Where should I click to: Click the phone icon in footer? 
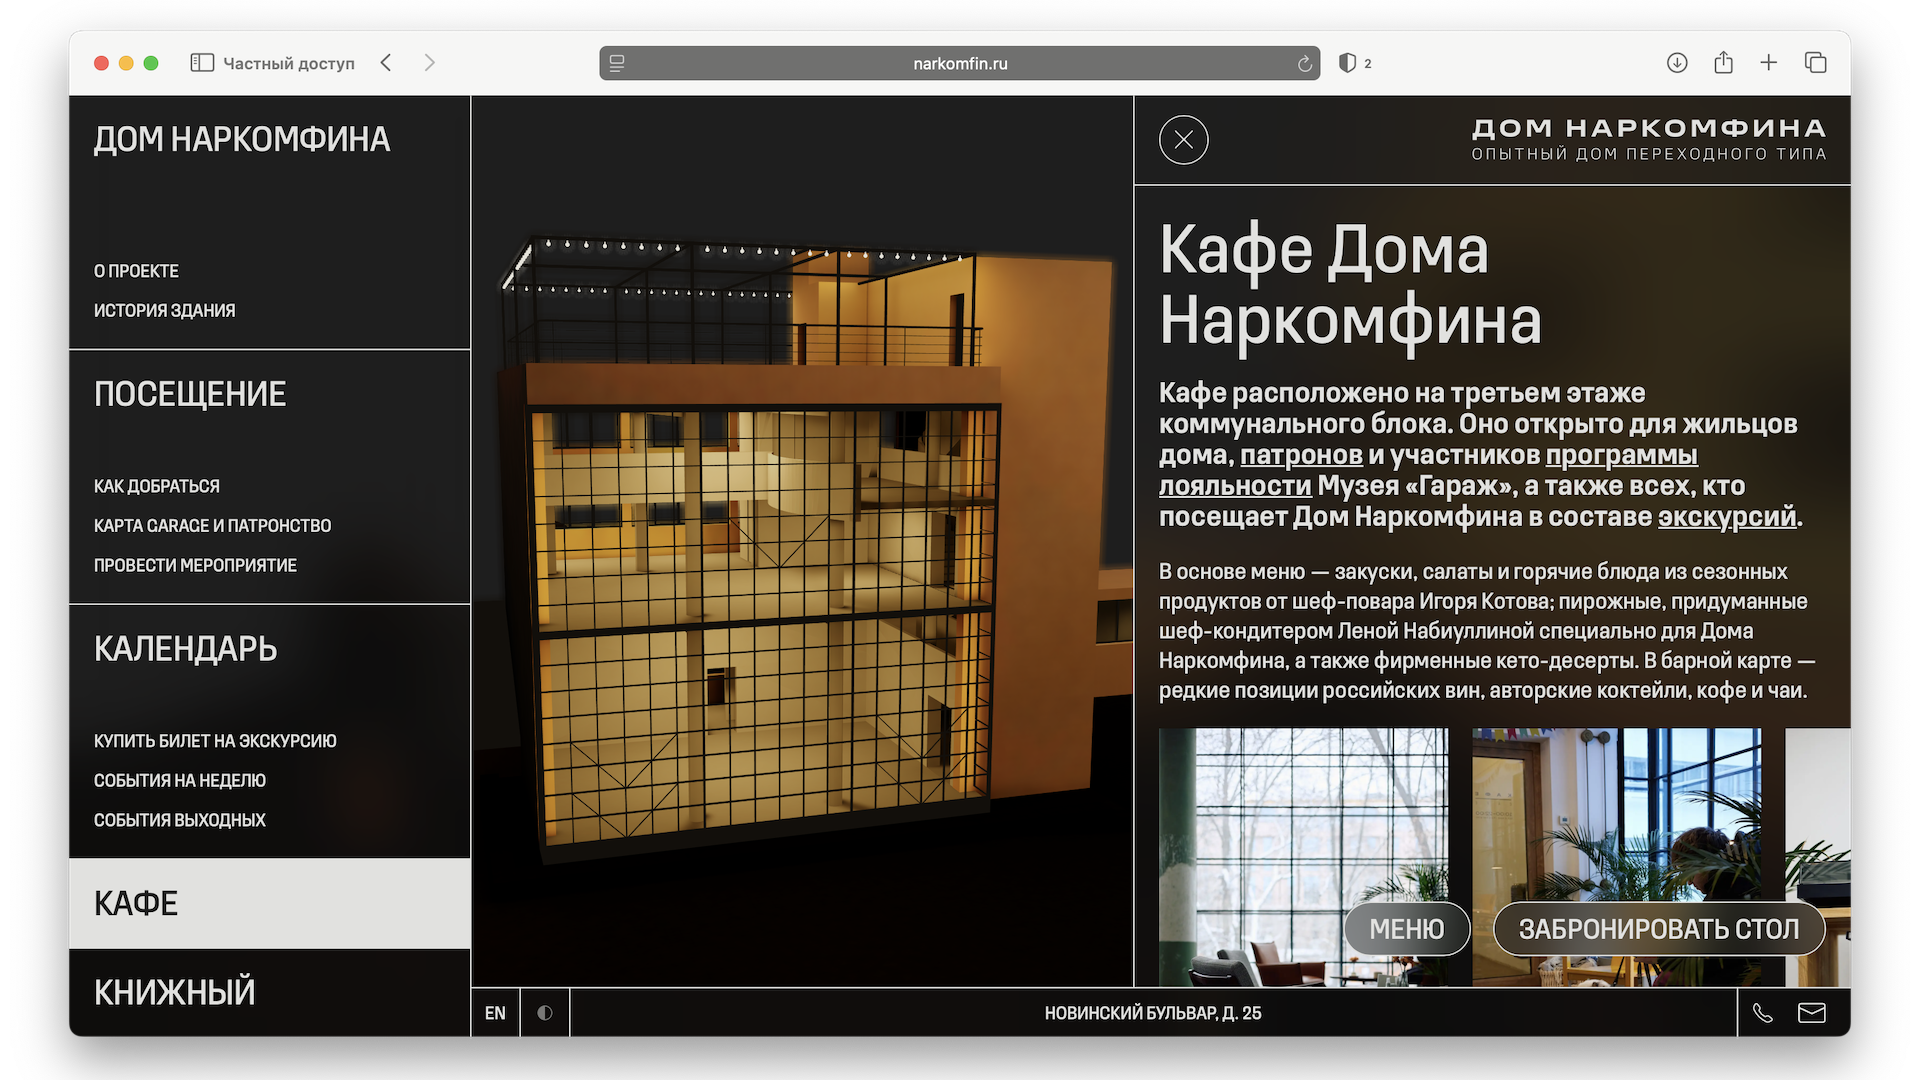click(1763, 1013)
